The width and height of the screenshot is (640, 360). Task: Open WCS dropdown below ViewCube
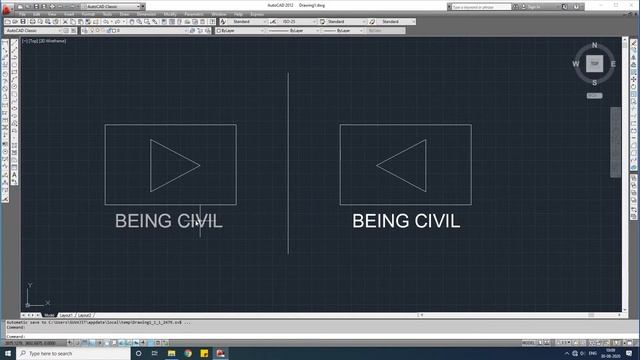(594, 96)
